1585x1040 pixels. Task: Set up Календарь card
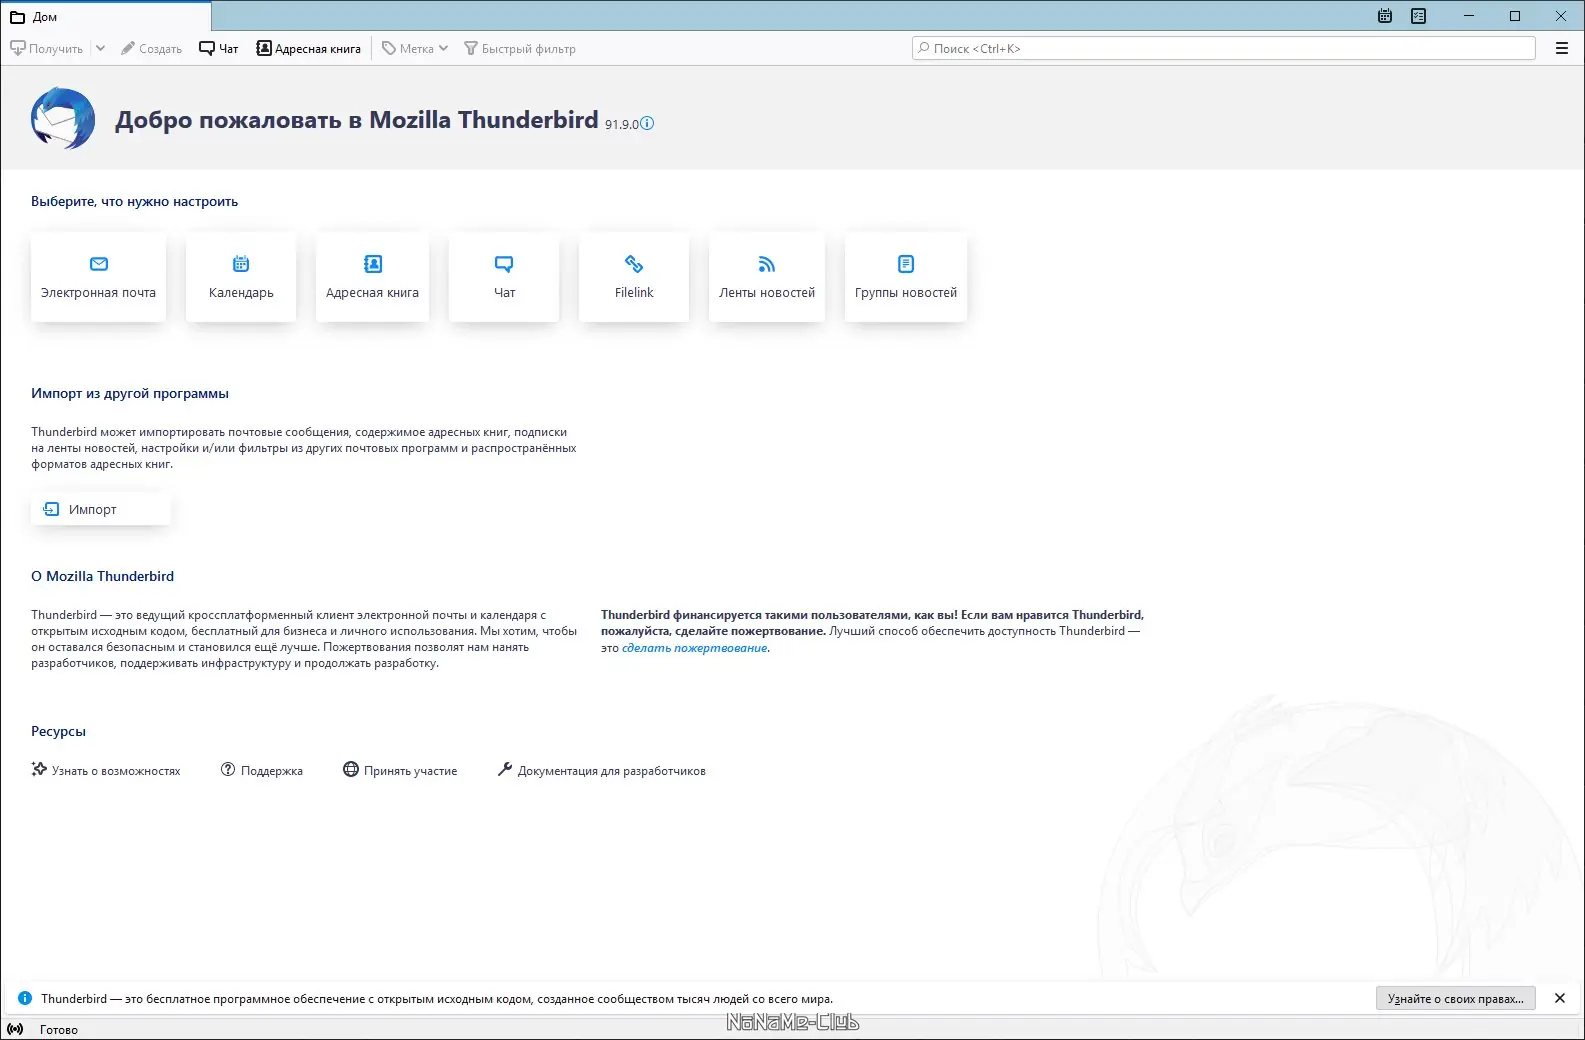point(241,277)
